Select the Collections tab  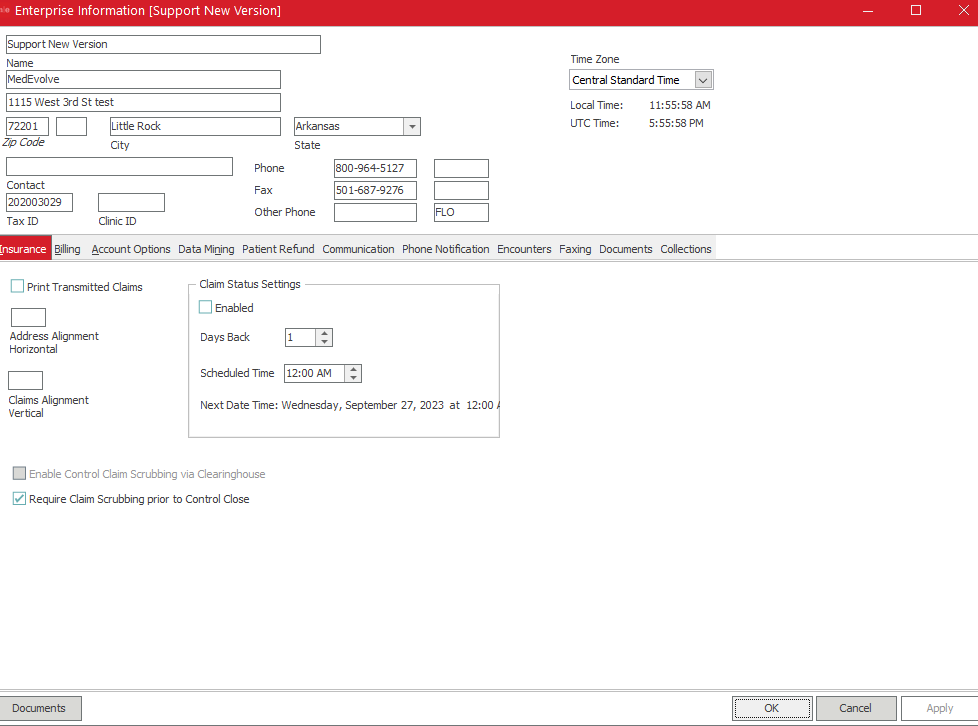point(685,249)
